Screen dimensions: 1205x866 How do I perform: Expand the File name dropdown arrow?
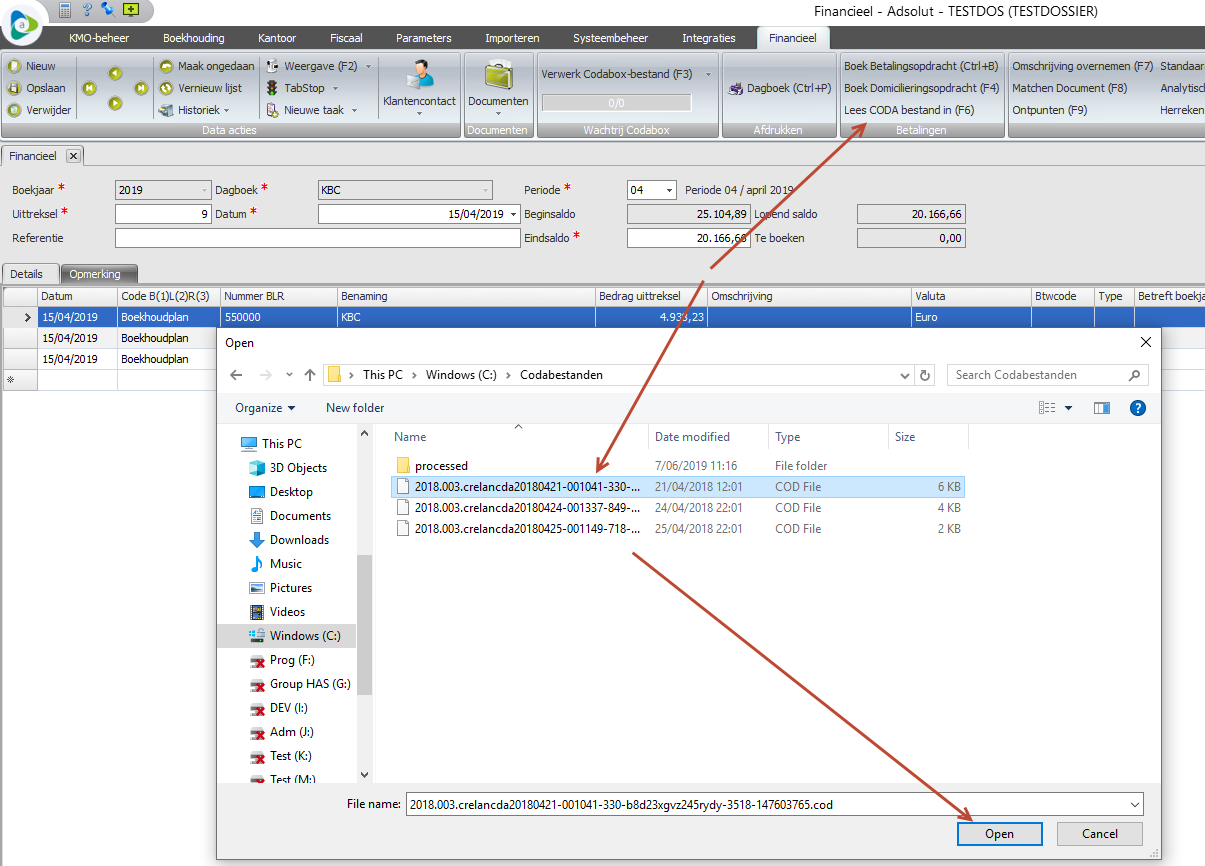pyautogui.click(x=1133, y=804)
